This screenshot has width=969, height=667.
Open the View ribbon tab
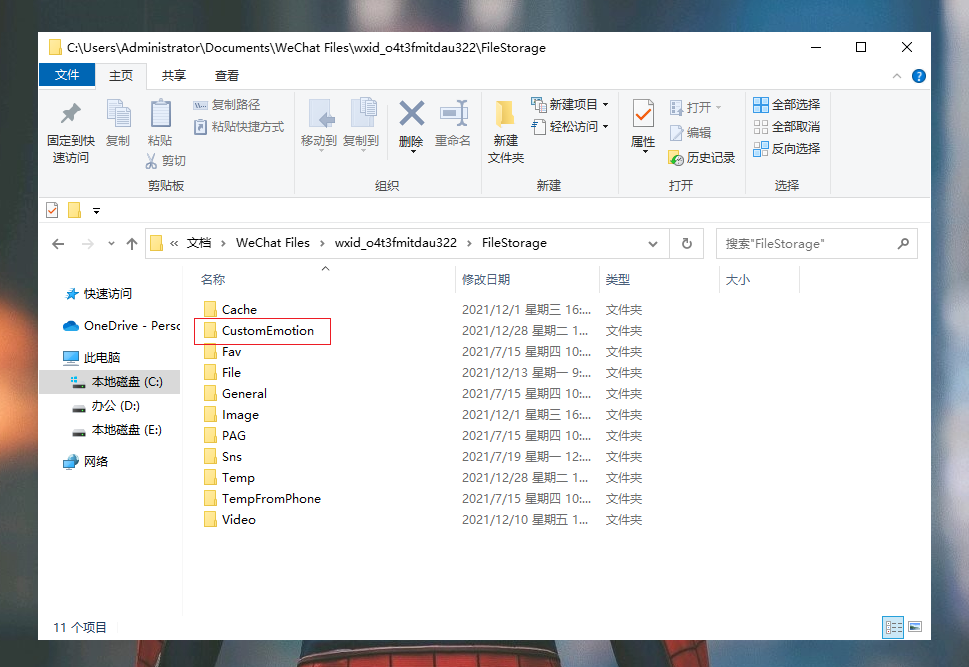click(x=227, y=75)
